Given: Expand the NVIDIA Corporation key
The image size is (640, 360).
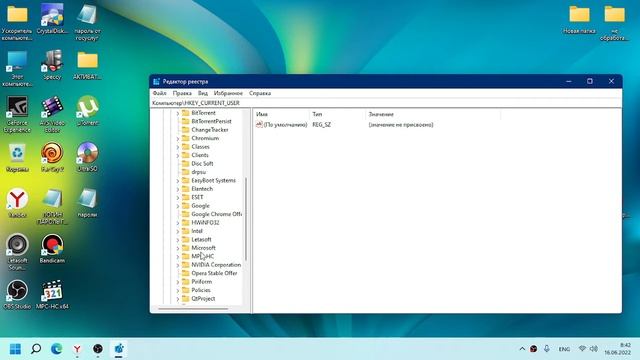Looking at the screenshot, I should [x=178, y=265].
